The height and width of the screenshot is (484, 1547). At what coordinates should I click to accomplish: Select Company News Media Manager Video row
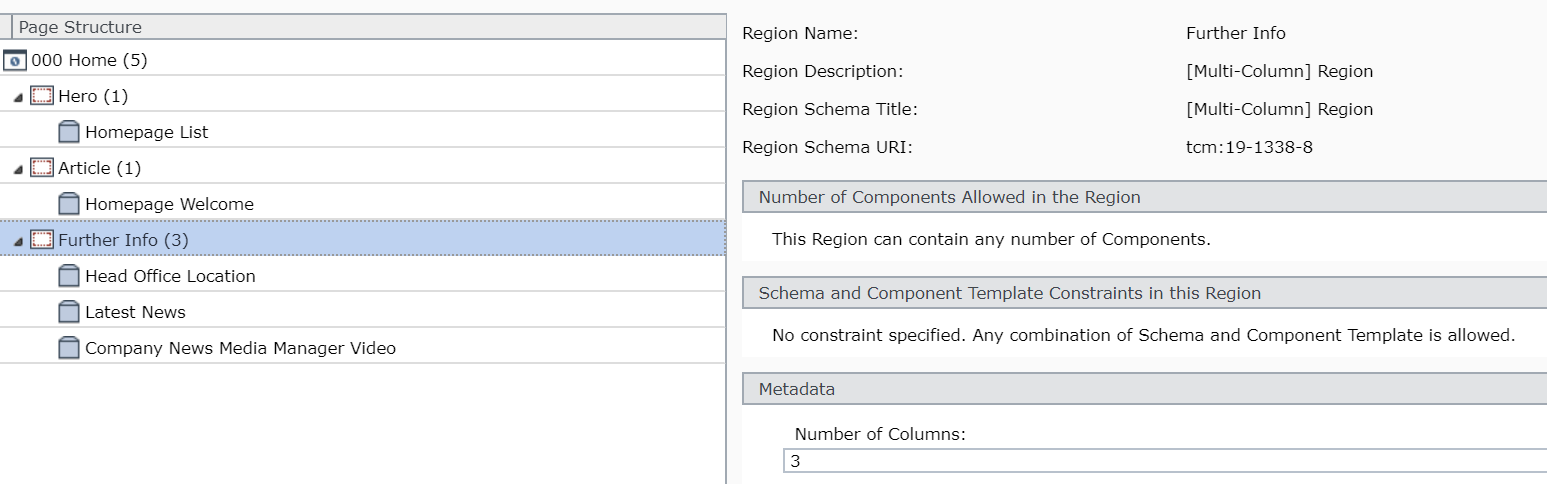pos(363,348)
